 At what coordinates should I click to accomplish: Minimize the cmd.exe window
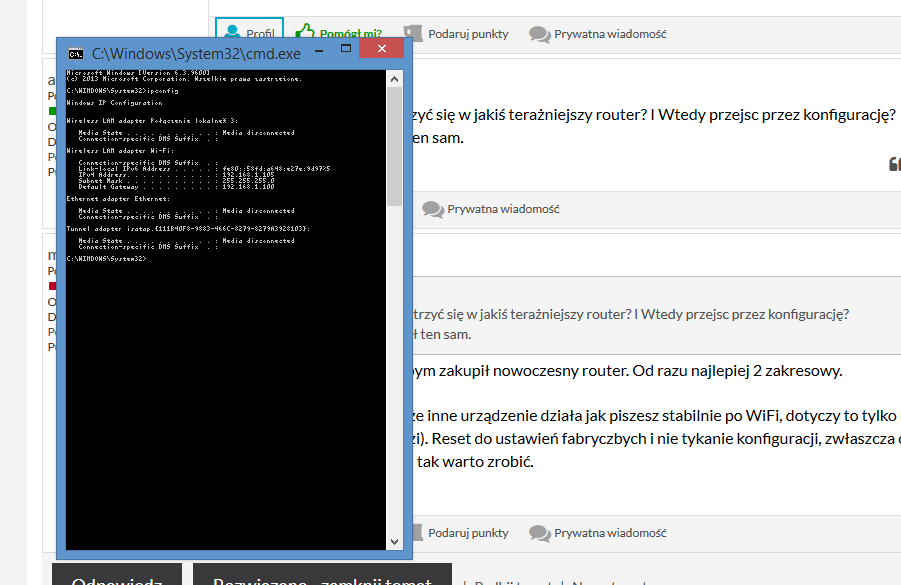(319, 50)
